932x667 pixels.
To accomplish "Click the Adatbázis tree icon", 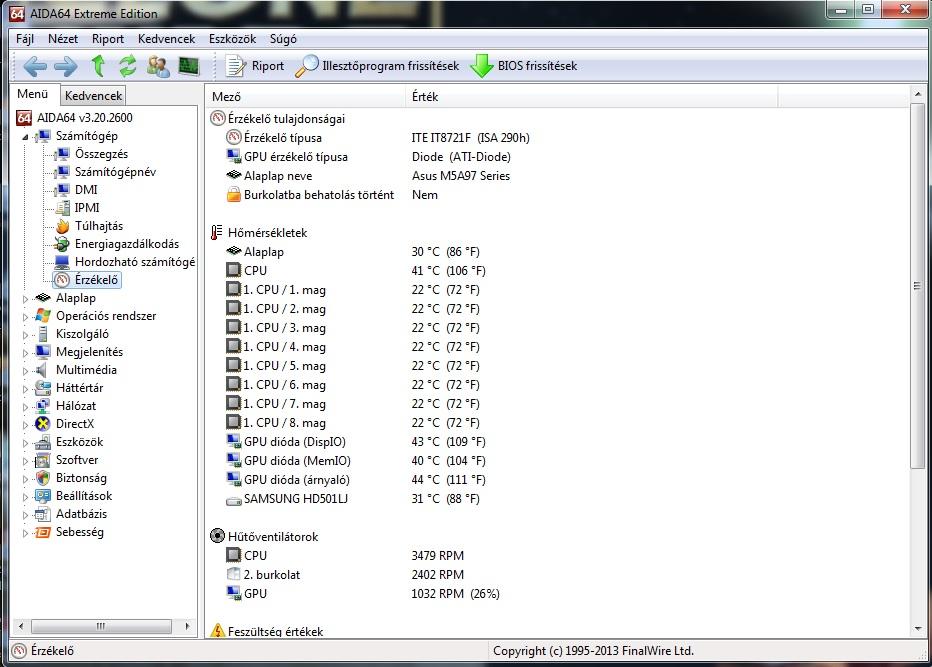I will tap(43, 514).
